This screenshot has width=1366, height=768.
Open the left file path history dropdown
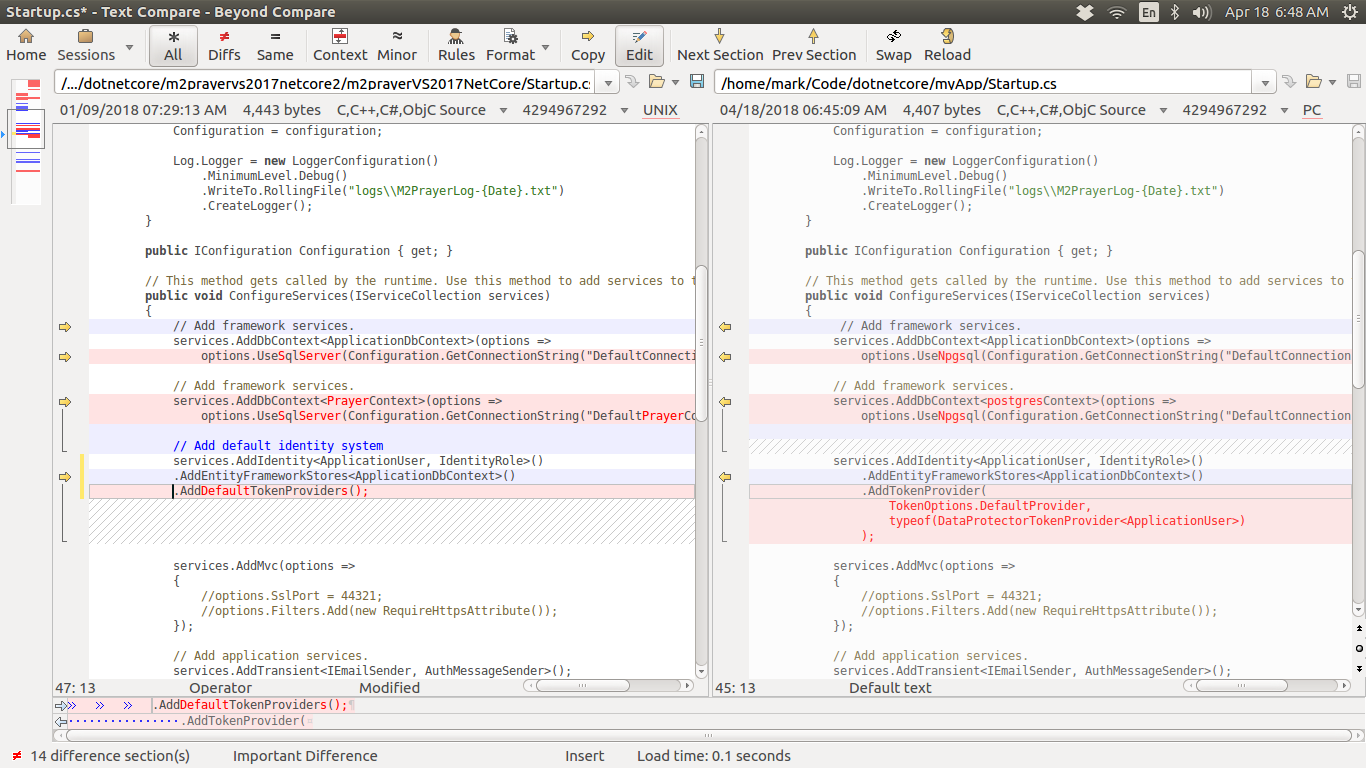[608, 84]
